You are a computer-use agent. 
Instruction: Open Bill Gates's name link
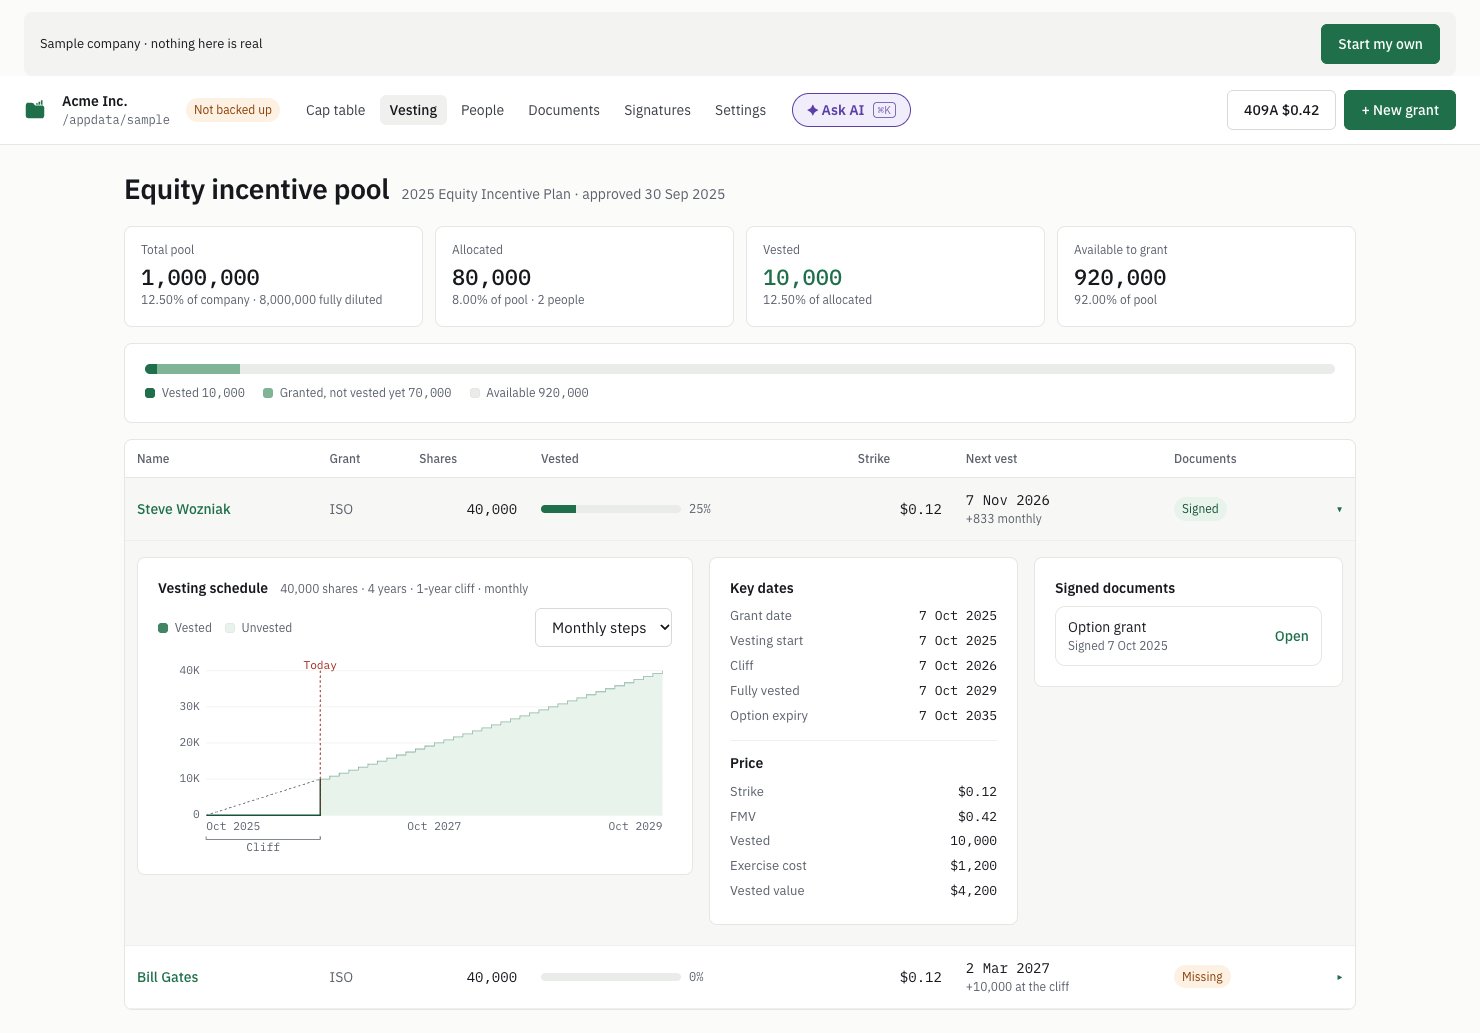click(167, 977)
